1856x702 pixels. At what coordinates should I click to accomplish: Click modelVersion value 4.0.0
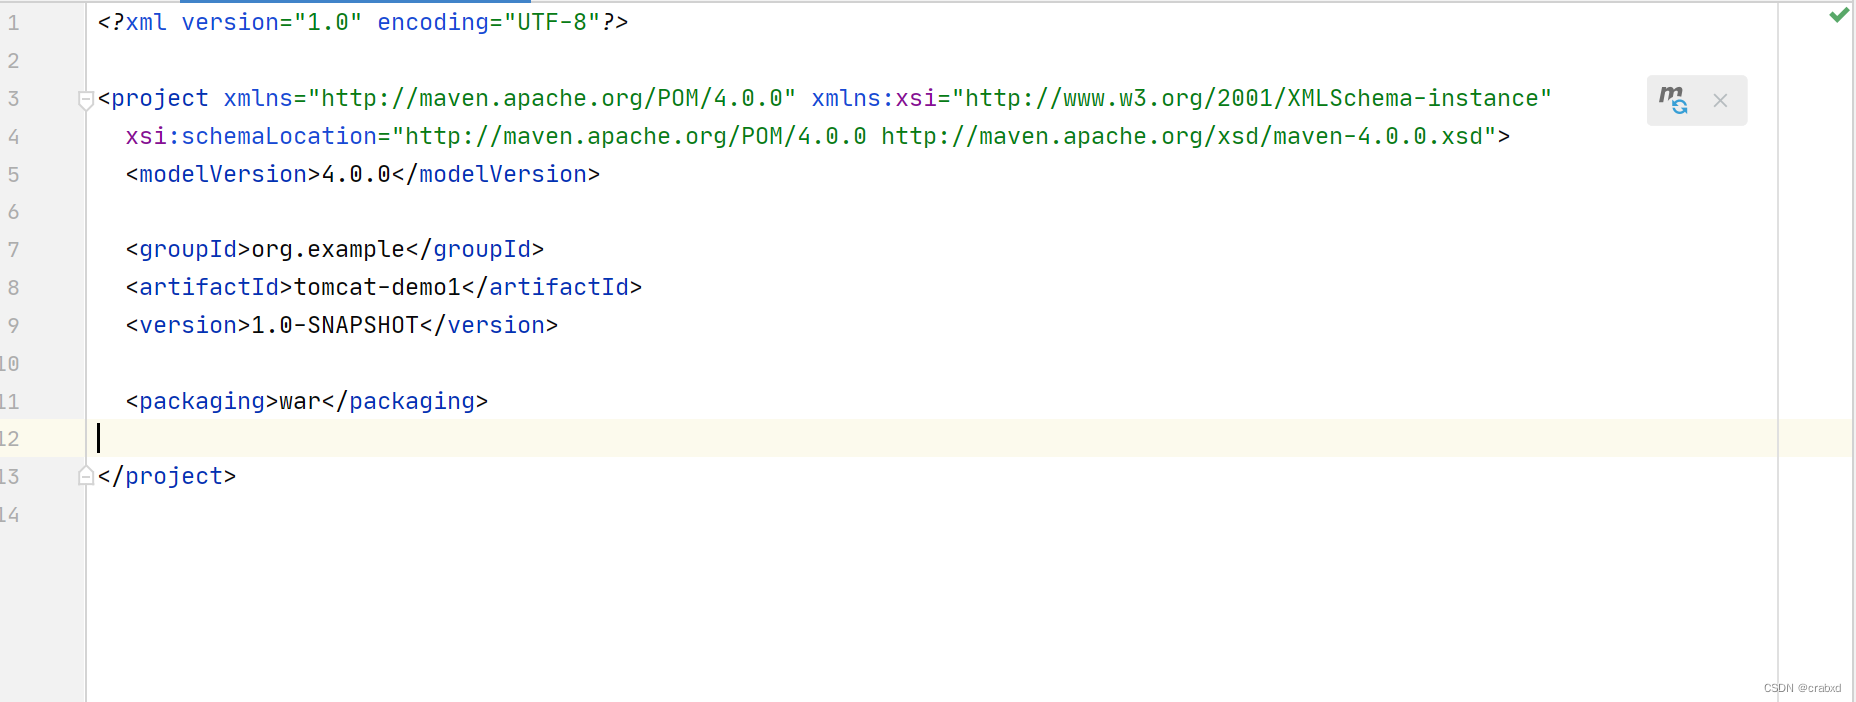356,174
